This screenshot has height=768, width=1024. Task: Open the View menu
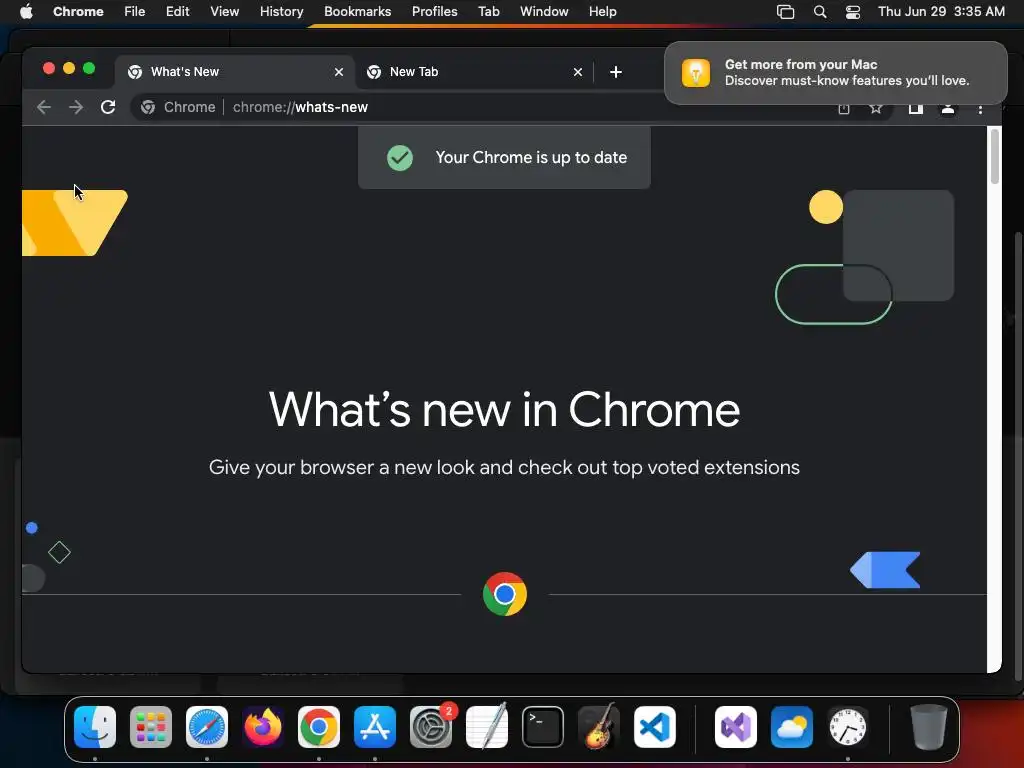tap(224, 12)
